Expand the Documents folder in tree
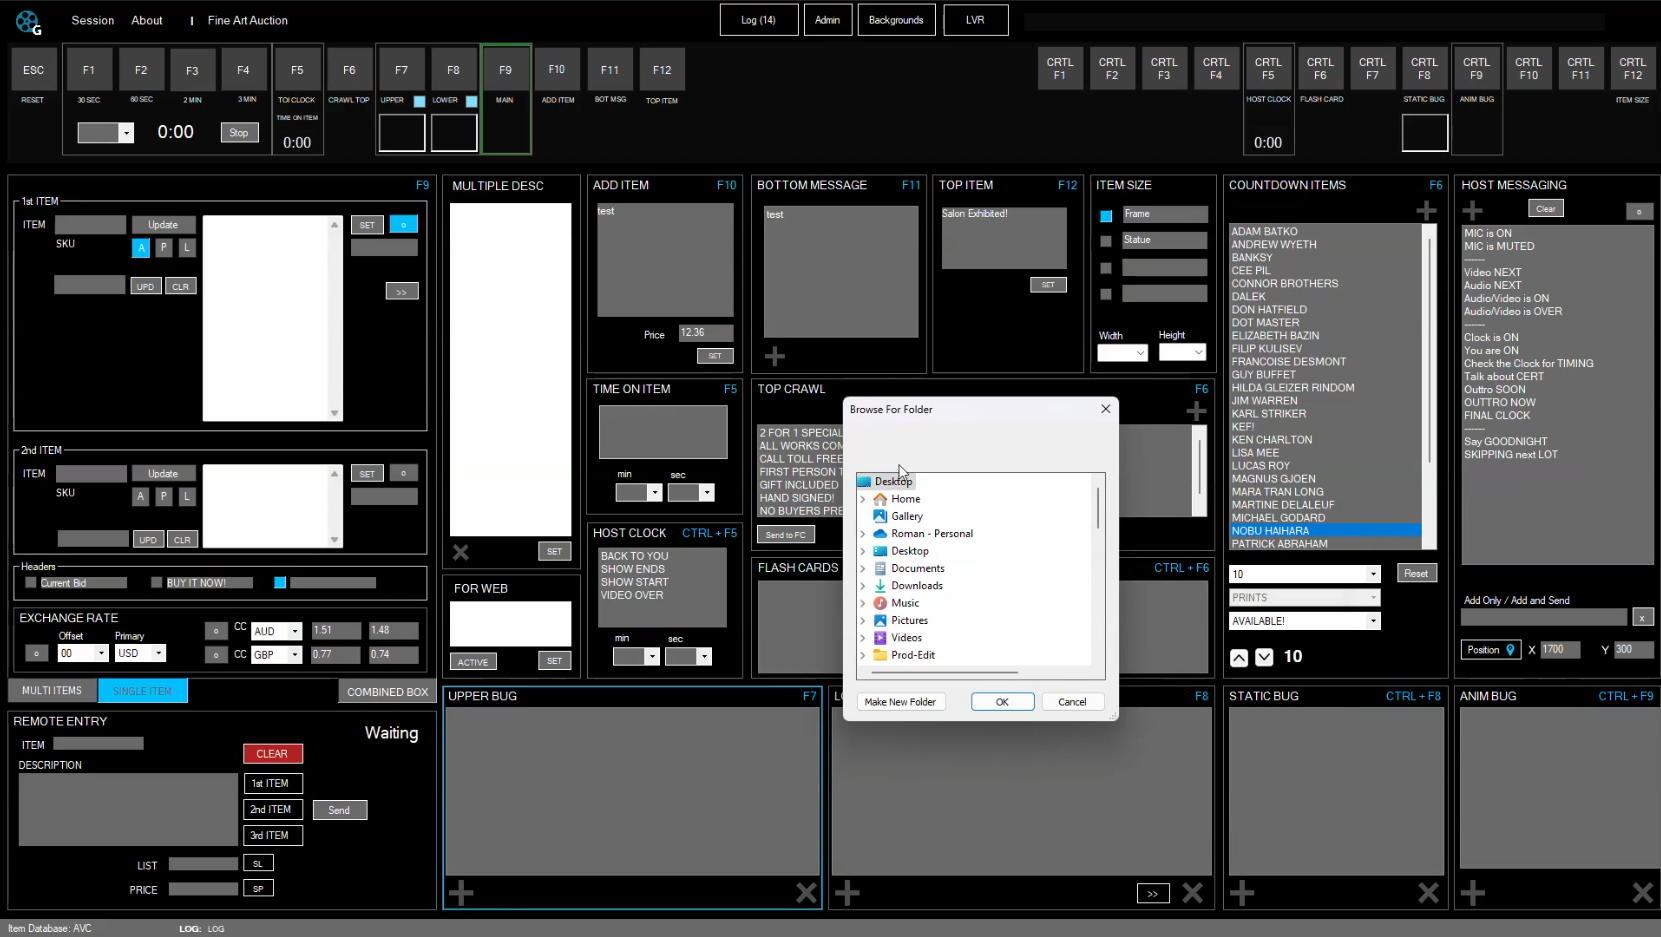 (x=863, y=569)
